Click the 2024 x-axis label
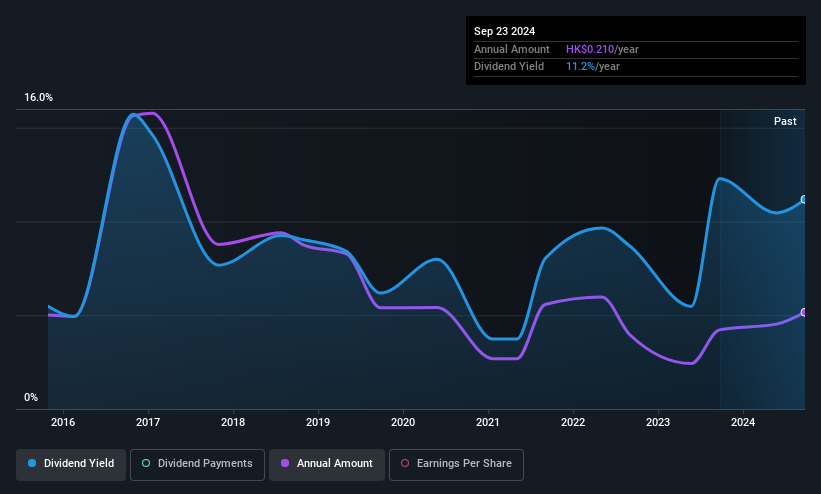 pyautogui.click(x=743, y=422)
